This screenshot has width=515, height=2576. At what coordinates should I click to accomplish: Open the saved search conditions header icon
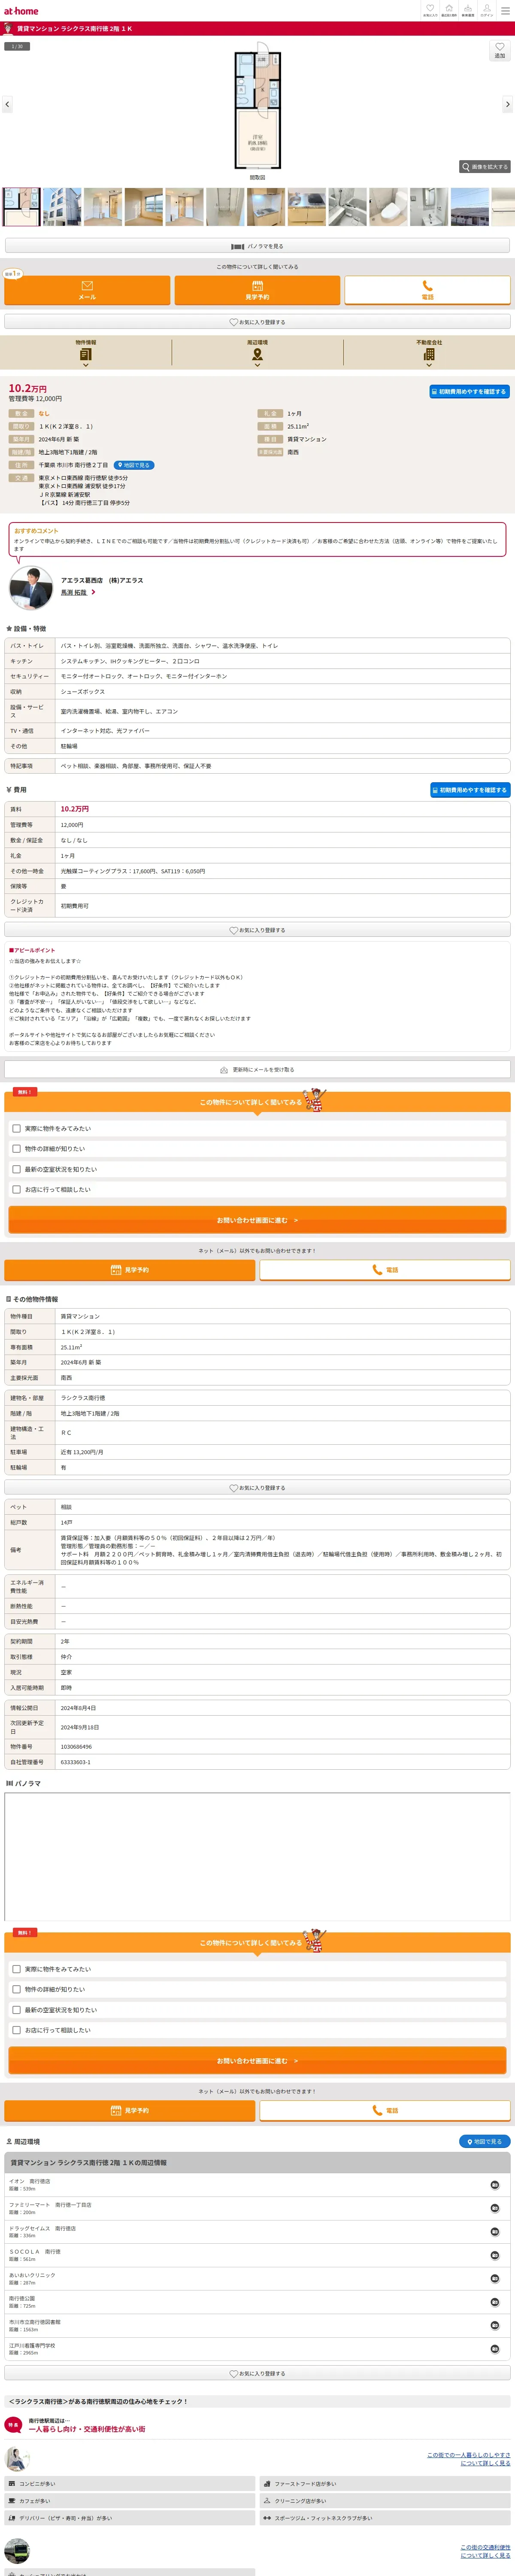468,10
